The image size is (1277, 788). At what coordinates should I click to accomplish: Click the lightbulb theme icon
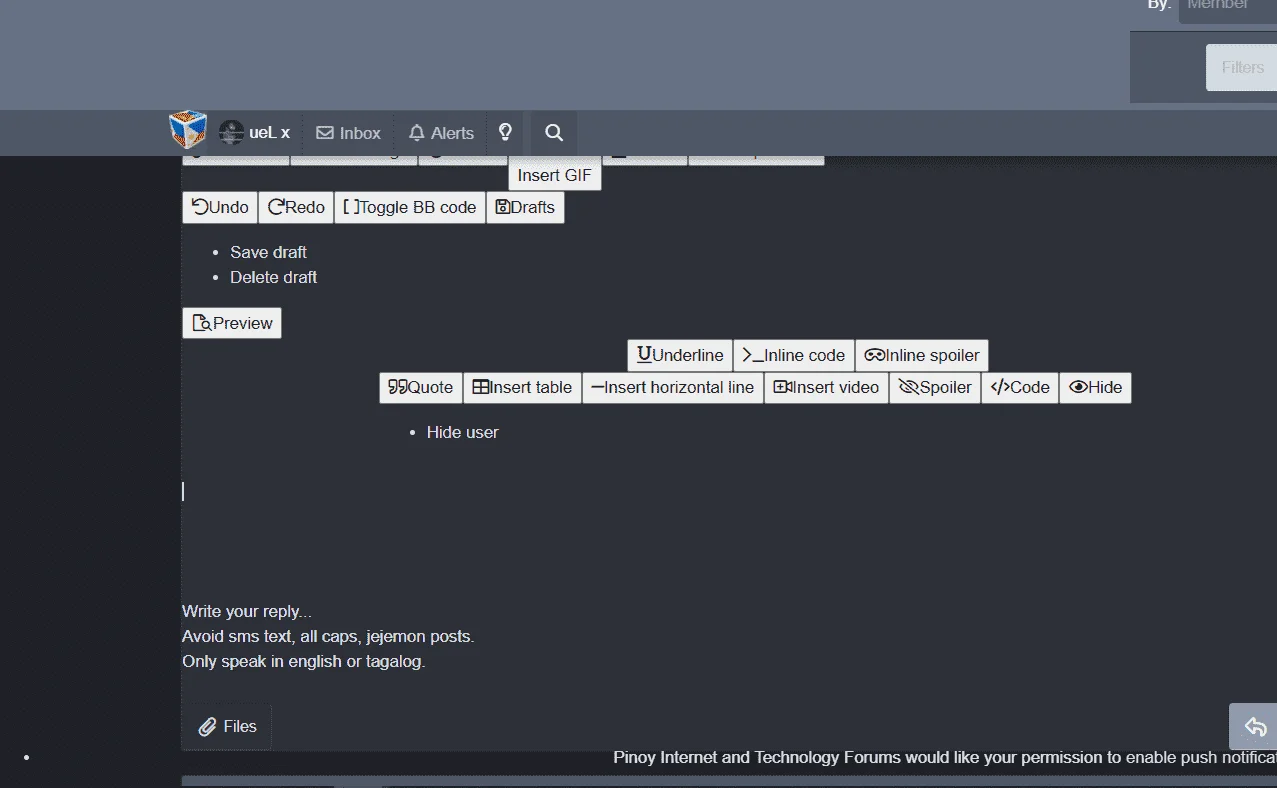tap(506, 132)
